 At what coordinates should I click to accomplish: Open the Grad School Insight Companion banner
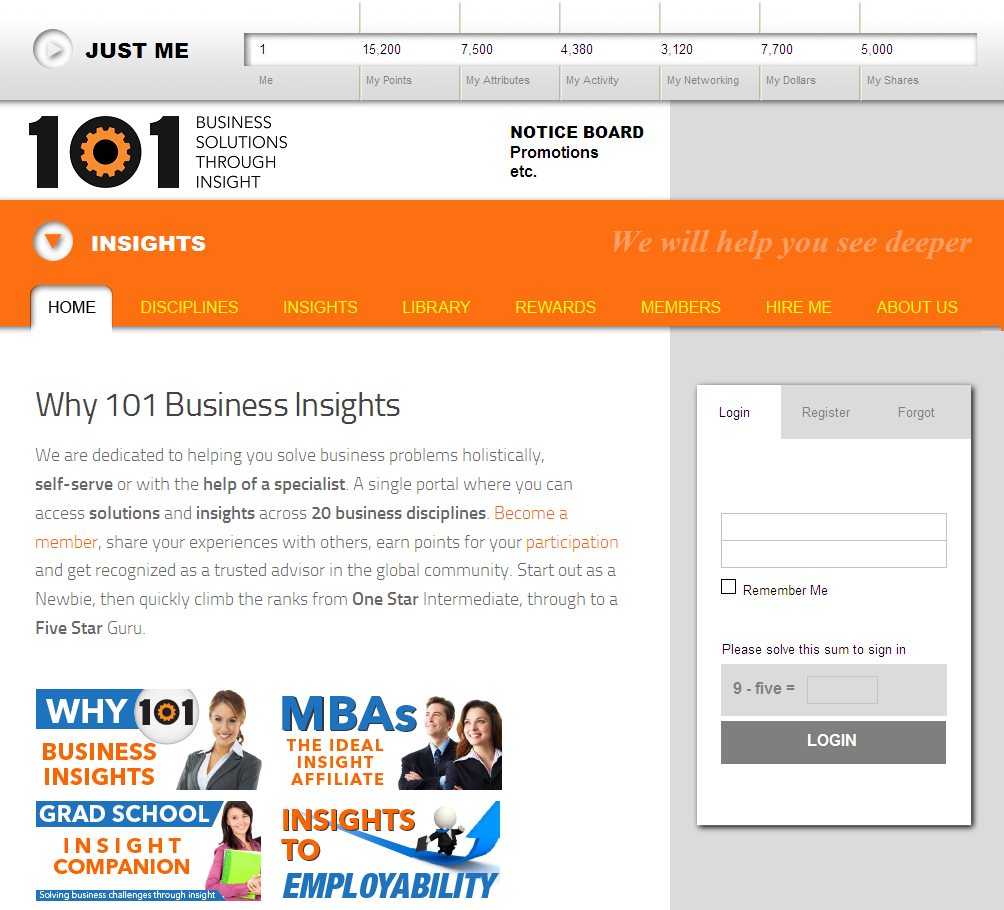point(149,850)
